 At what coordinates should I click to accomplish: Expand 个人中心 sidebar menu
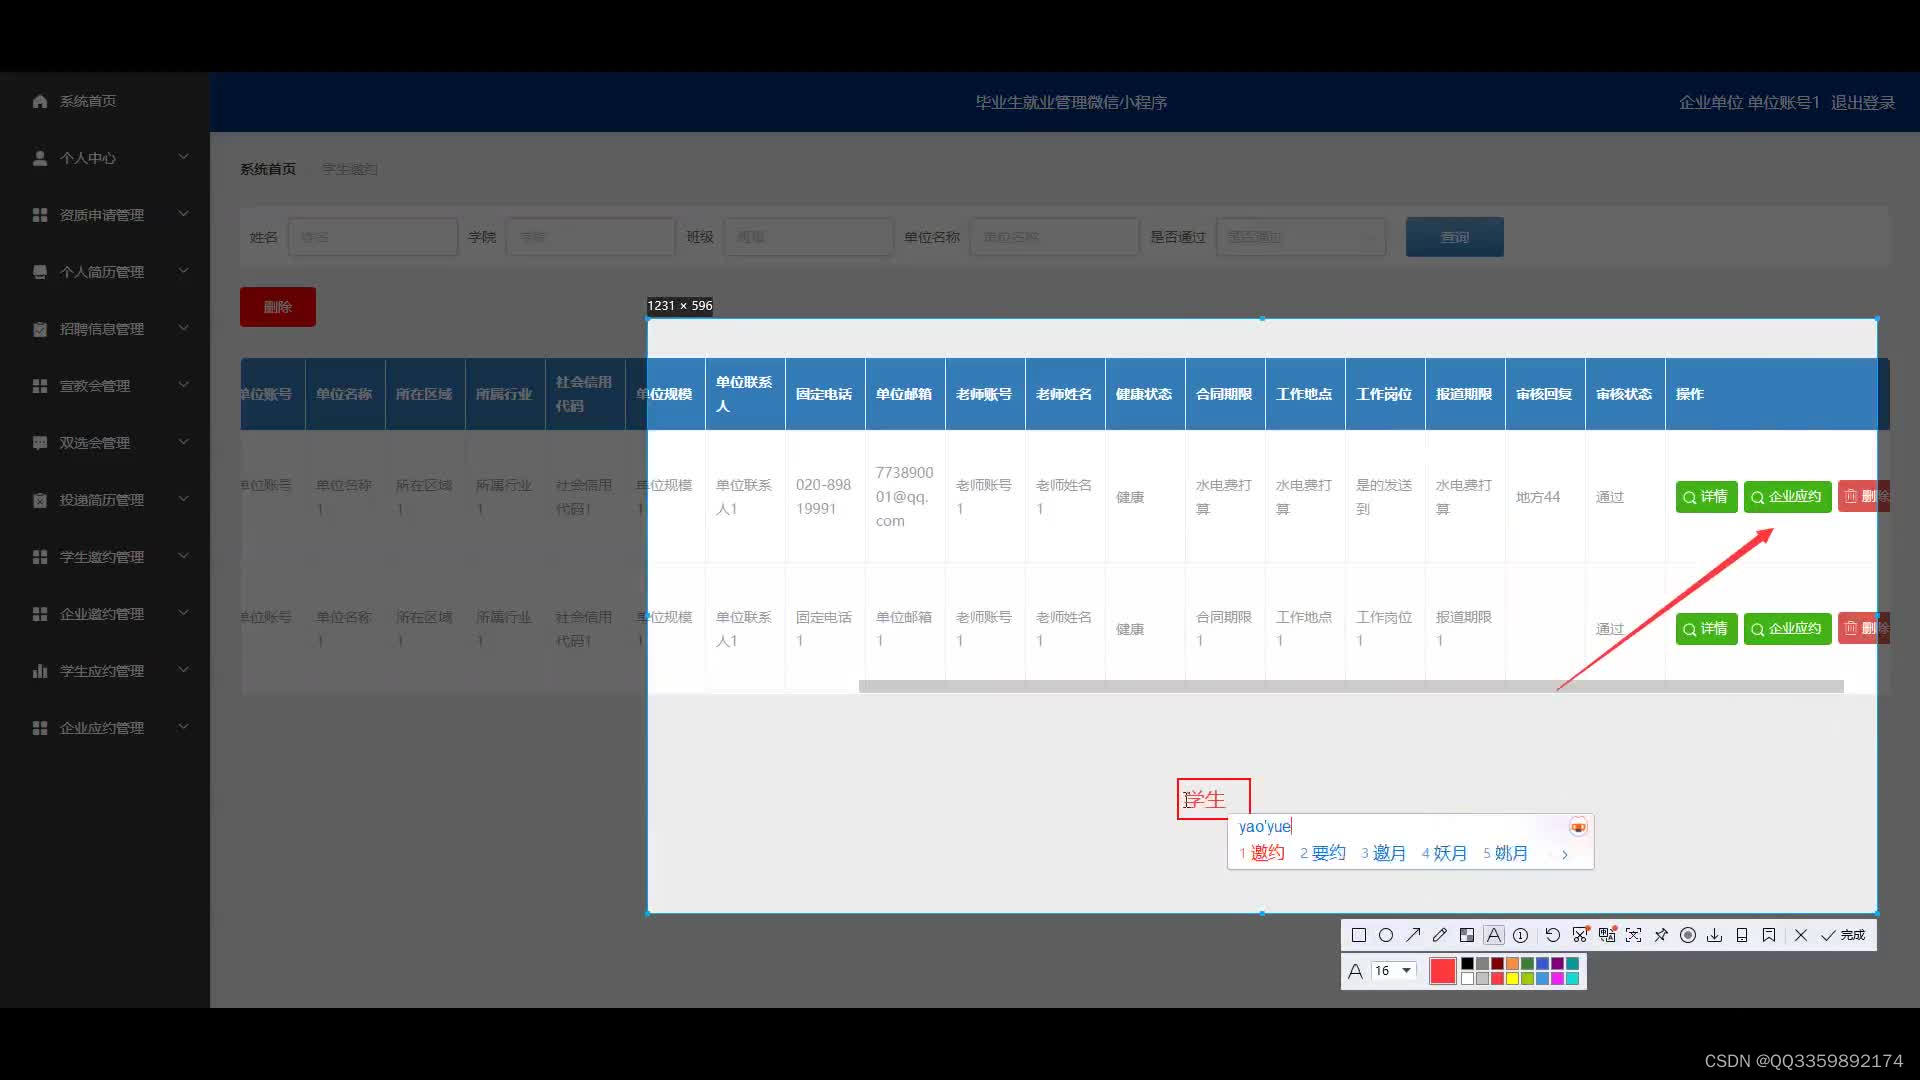(104, 158)
